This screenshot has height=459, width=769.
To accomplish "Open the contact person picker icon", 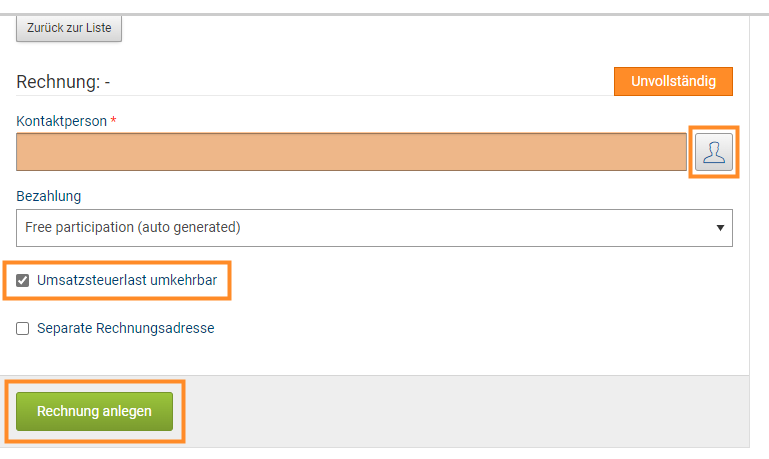I will pyautogui.click(x=714, y=152).
